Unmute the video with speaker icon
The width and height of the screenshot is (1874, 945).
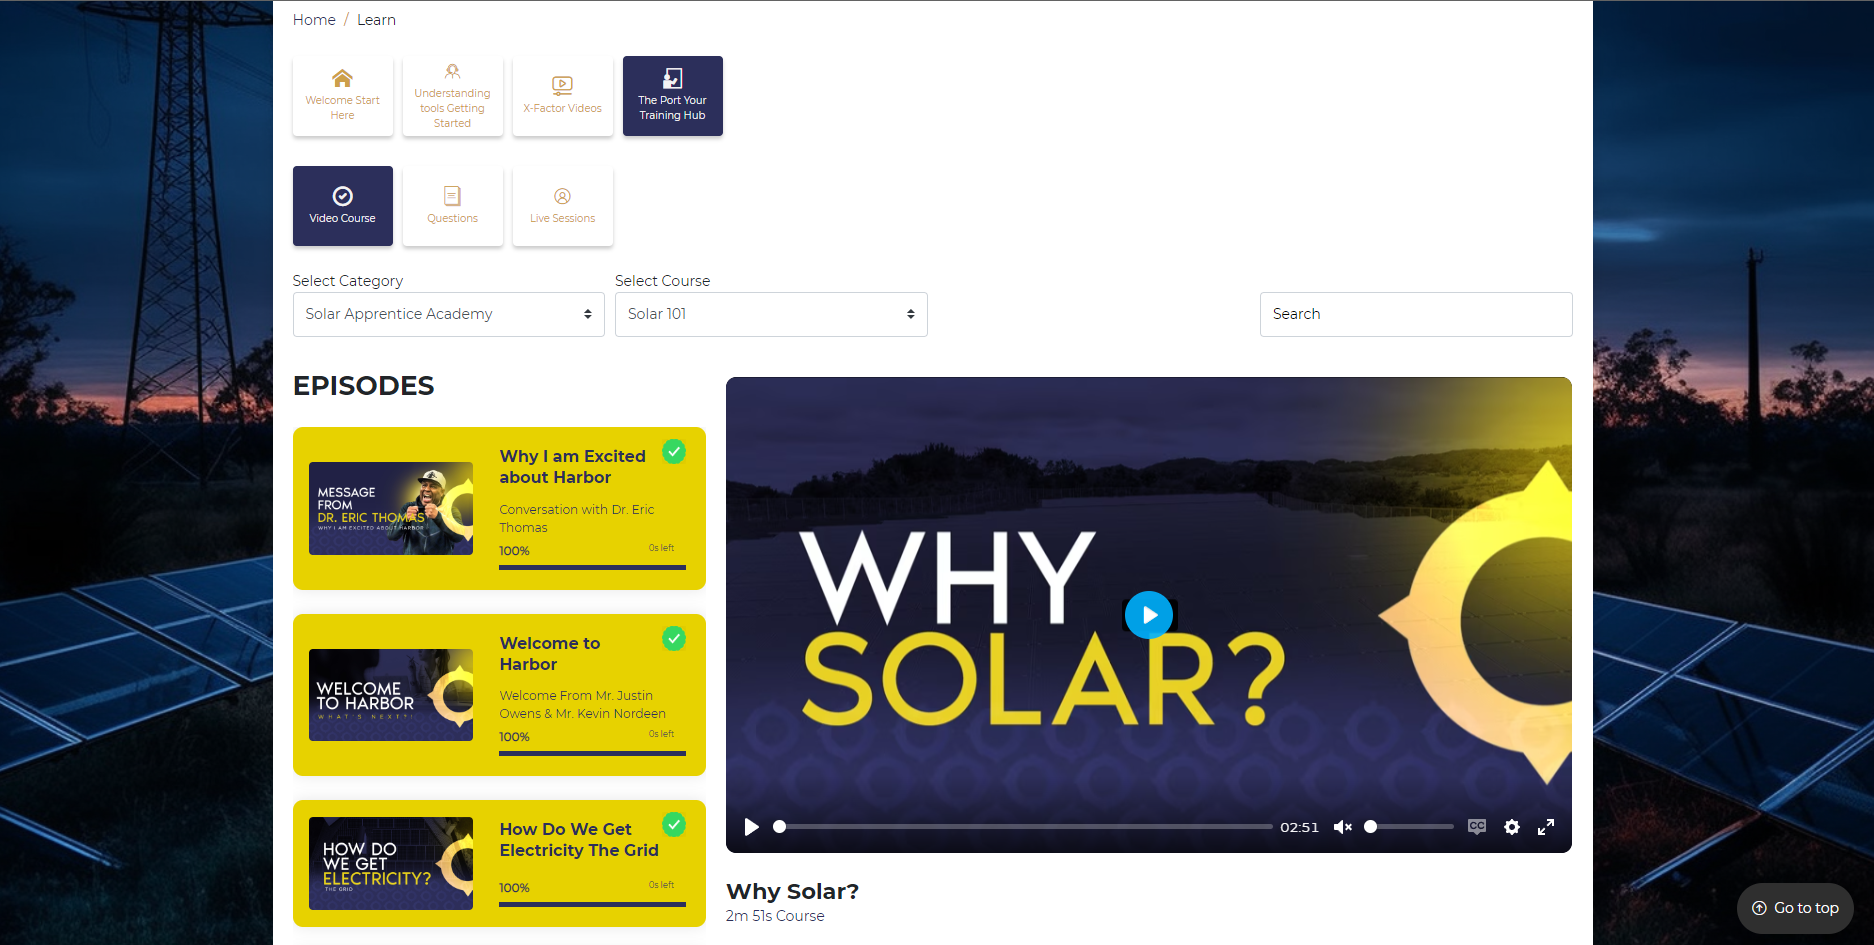[x=1342, y=827]
